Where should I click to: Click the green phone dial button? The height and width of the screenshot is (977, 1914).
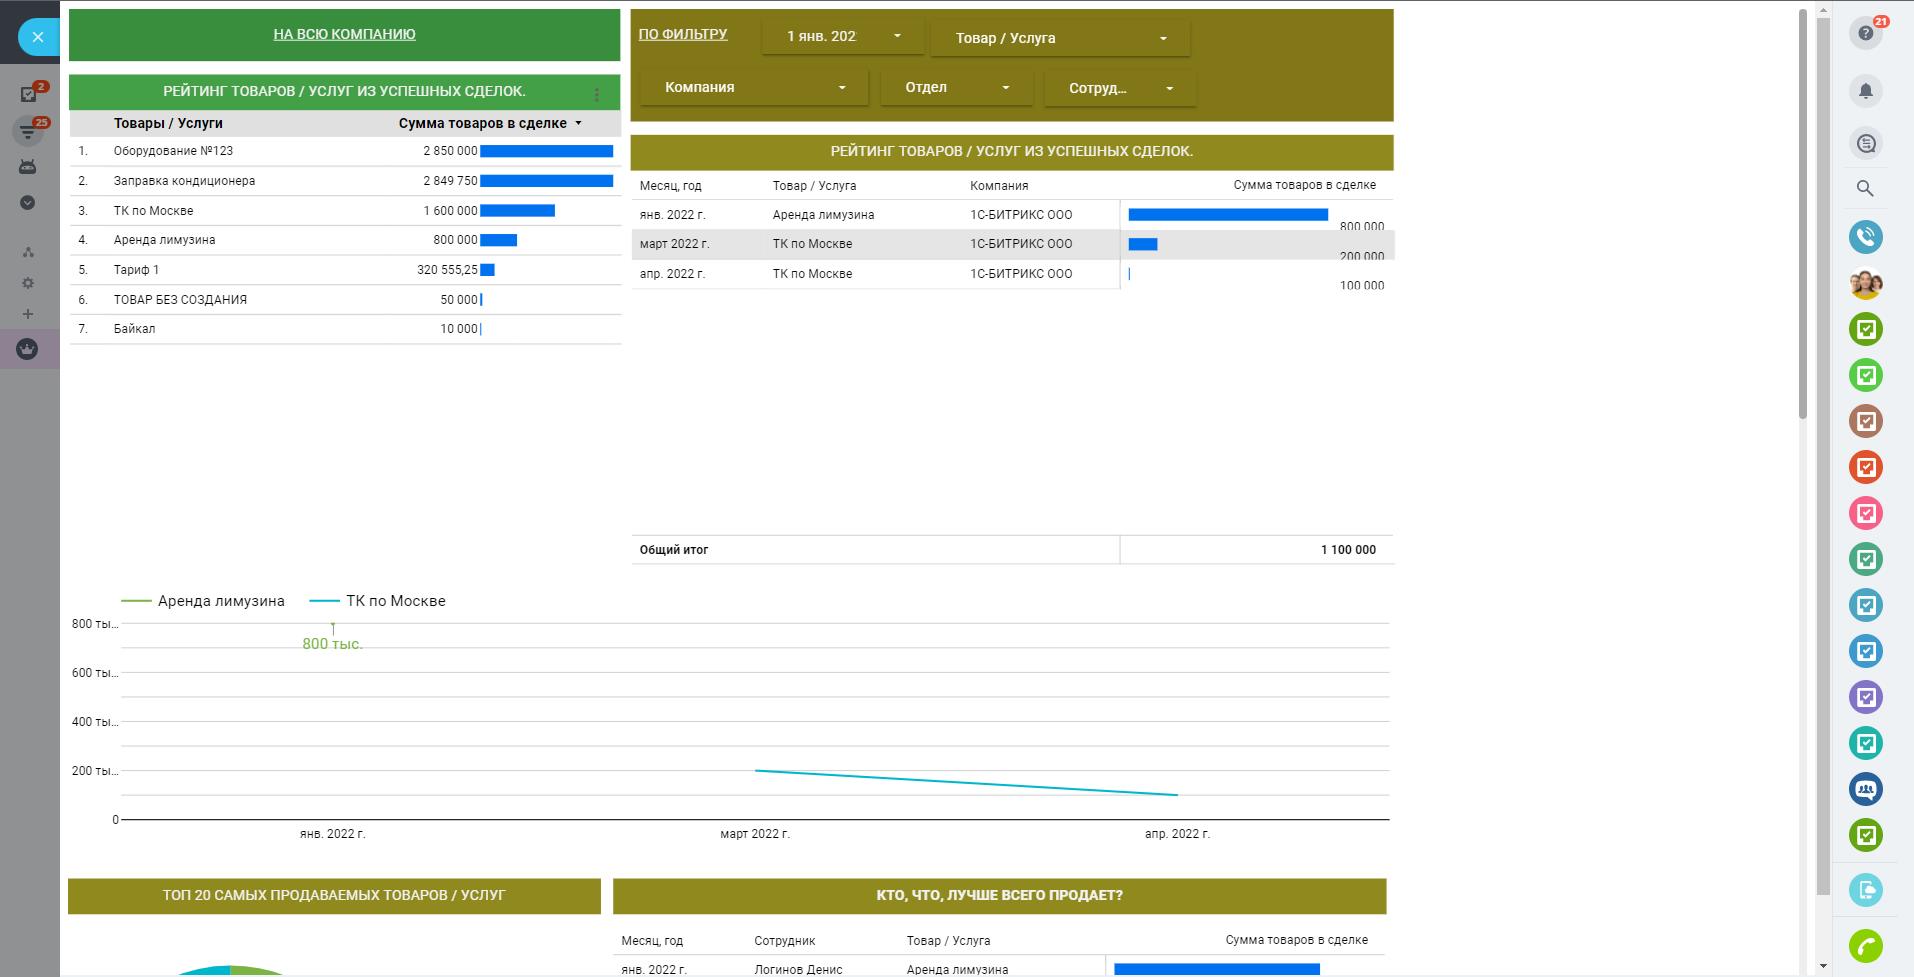(1865, 945)
